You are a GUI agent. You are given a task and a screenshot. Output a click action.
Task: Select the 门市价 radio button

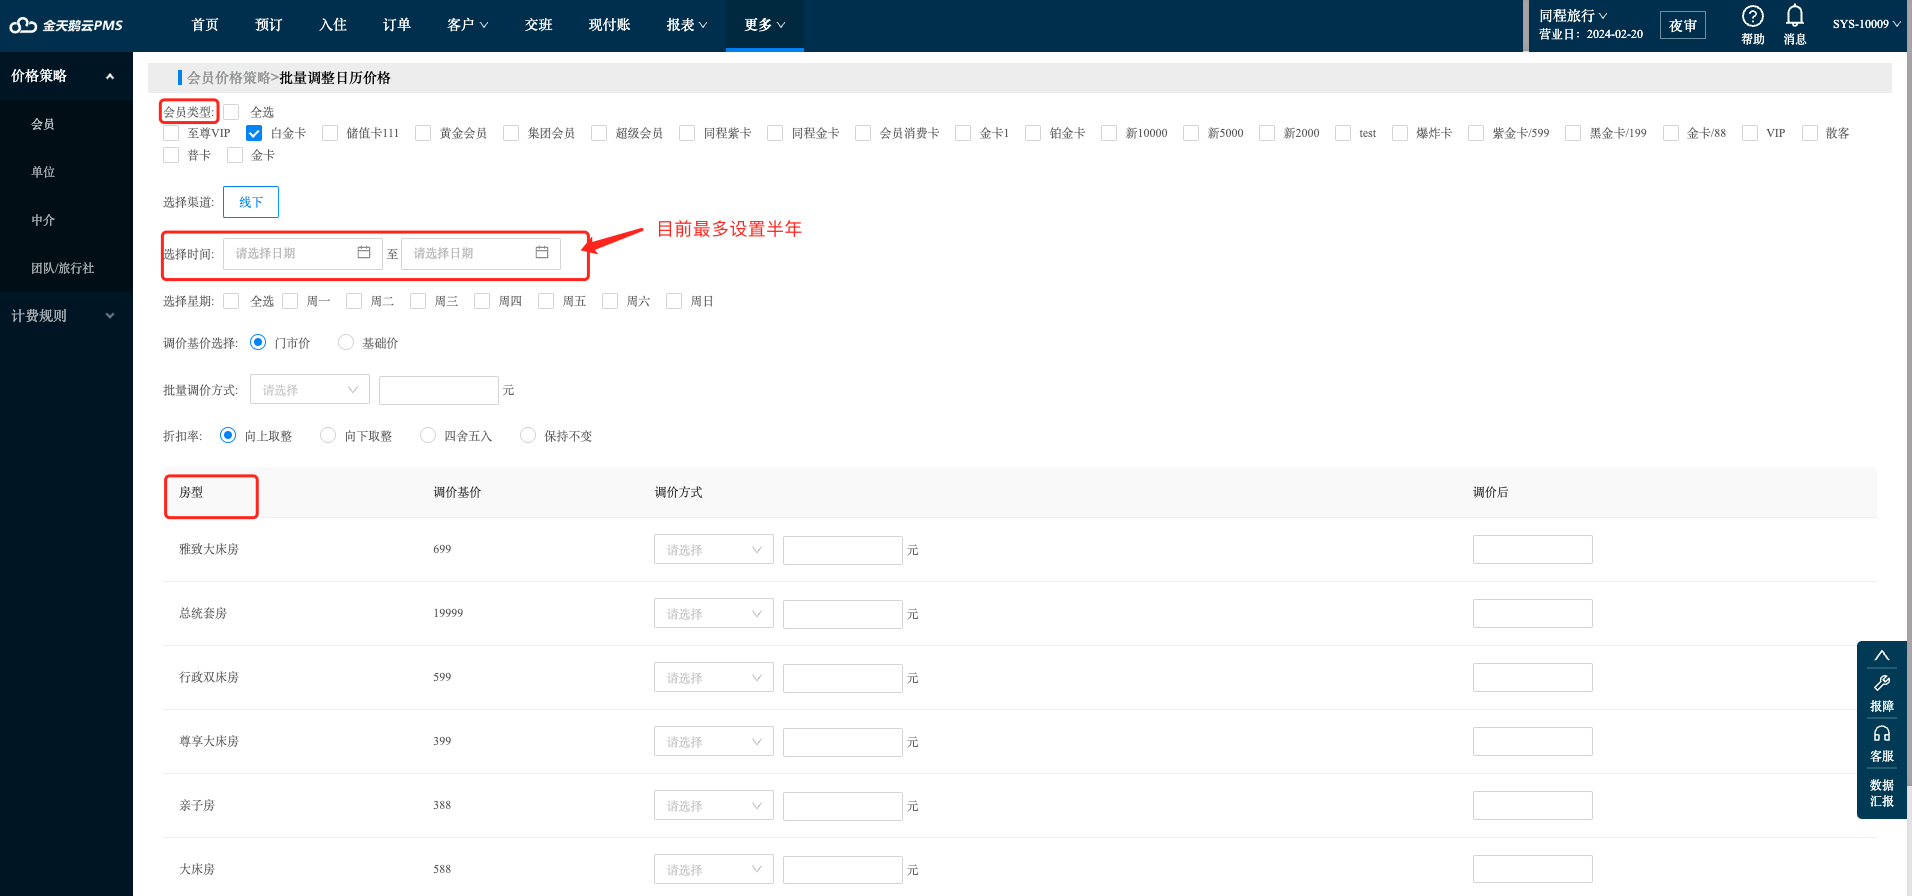(x=258, y=342)
